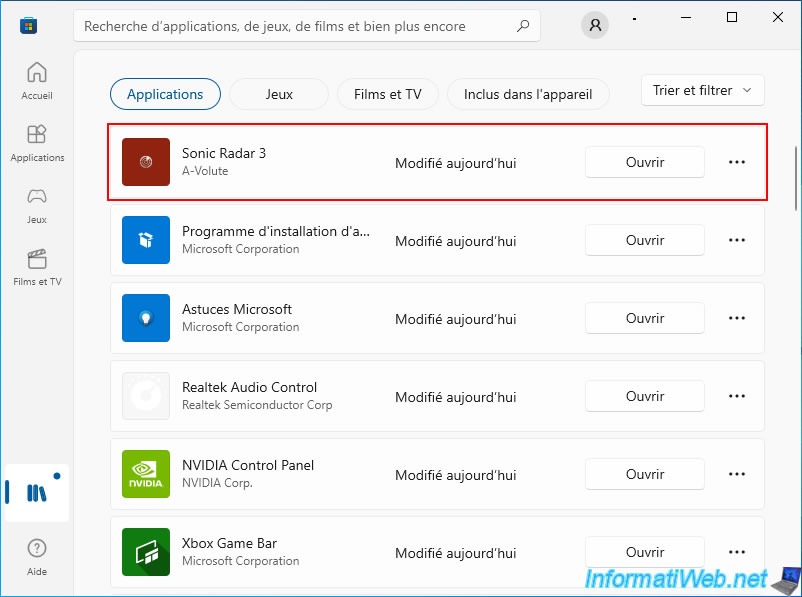Maximize the Microsoft Store window
The height and width of the screenshot is (597, 802).
point(732,17)
